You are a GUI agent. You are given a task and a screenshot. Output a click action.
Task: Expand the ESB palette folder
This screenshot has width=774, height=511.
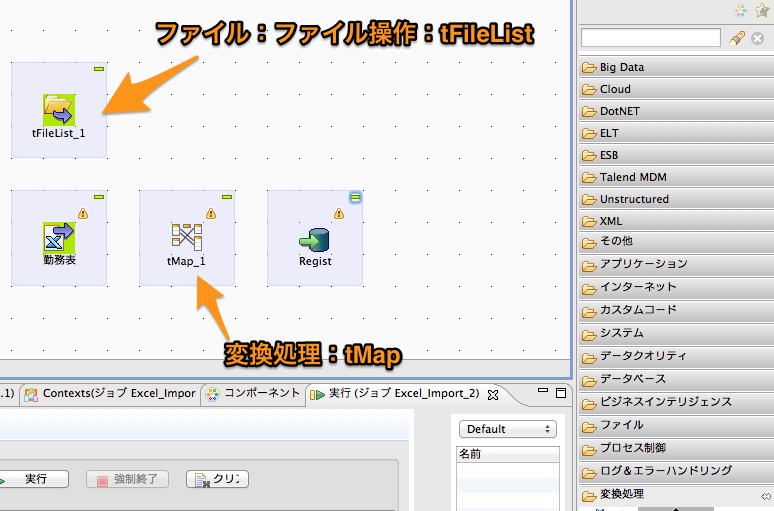[676, 156]
